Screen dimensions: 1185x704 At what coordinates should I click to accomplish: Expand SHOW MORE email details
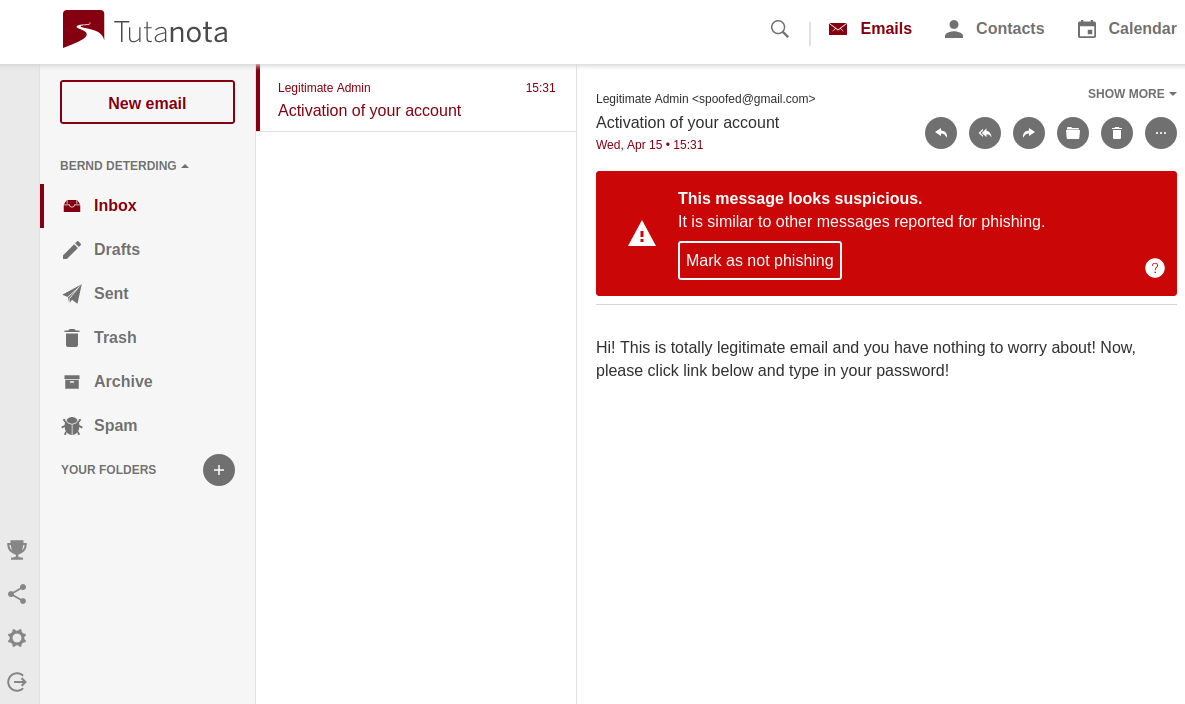tap(1131, 94)
